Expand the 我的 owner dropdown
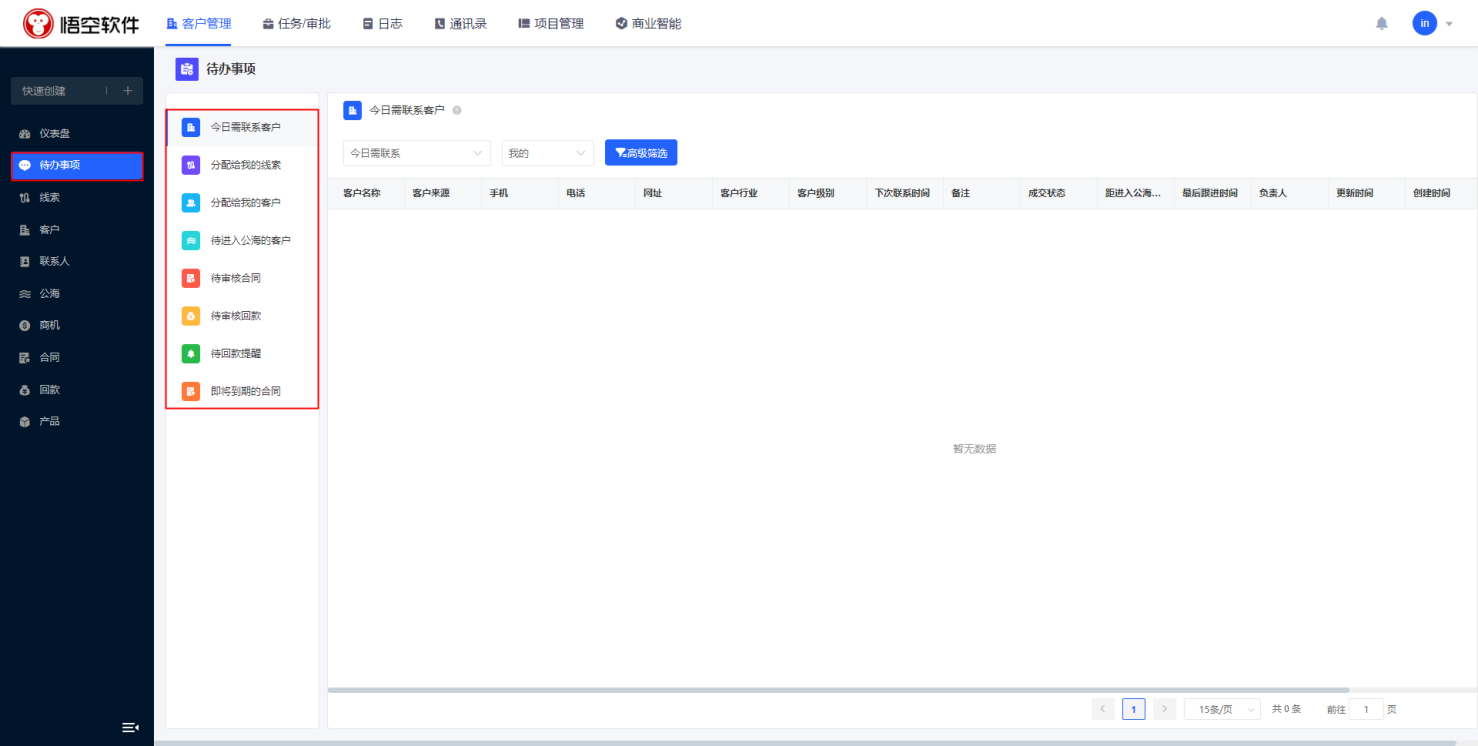1478x746 pixels. click(x=547, y=153)
